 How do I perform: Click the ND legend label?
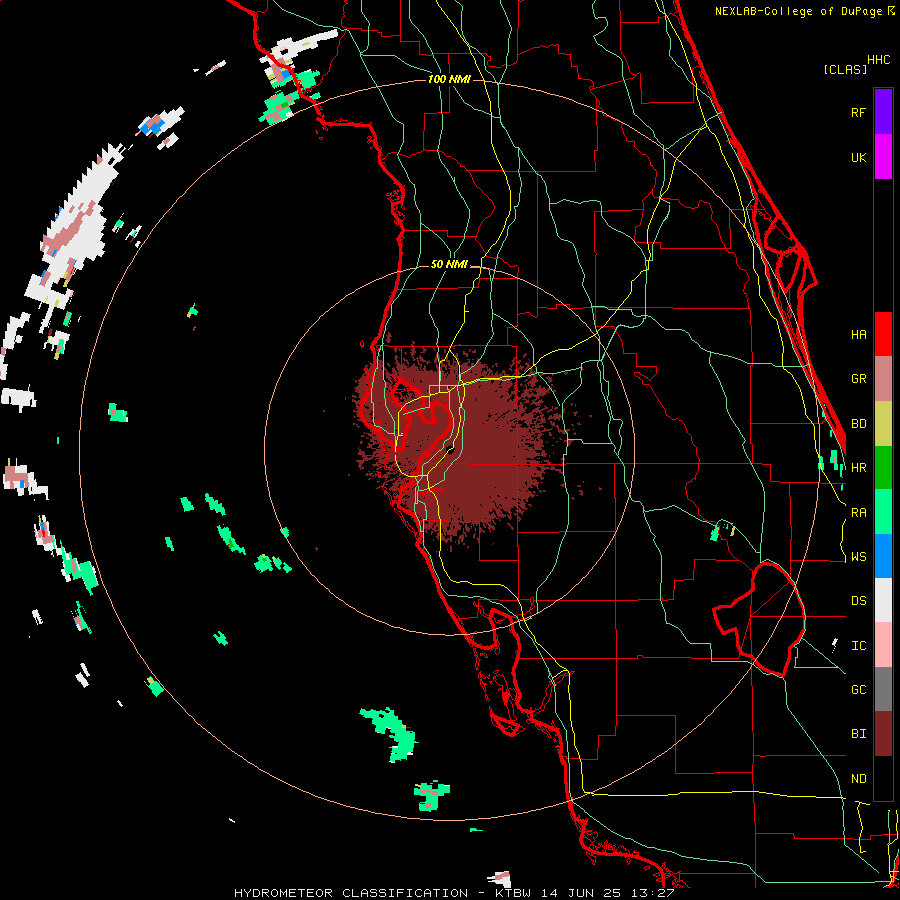click(858, 779)
